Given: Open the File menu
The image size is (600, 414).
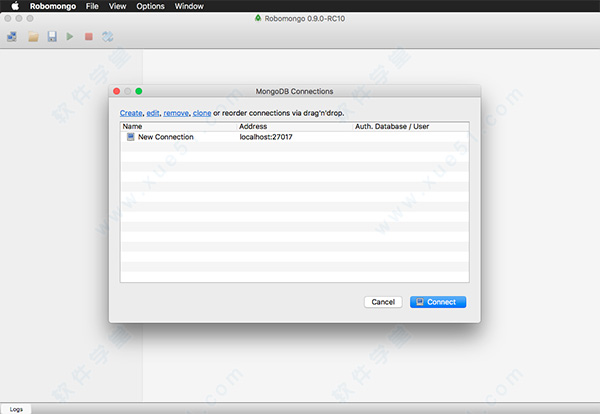Looking at the screenshot, I should click(x=92, y=6).
